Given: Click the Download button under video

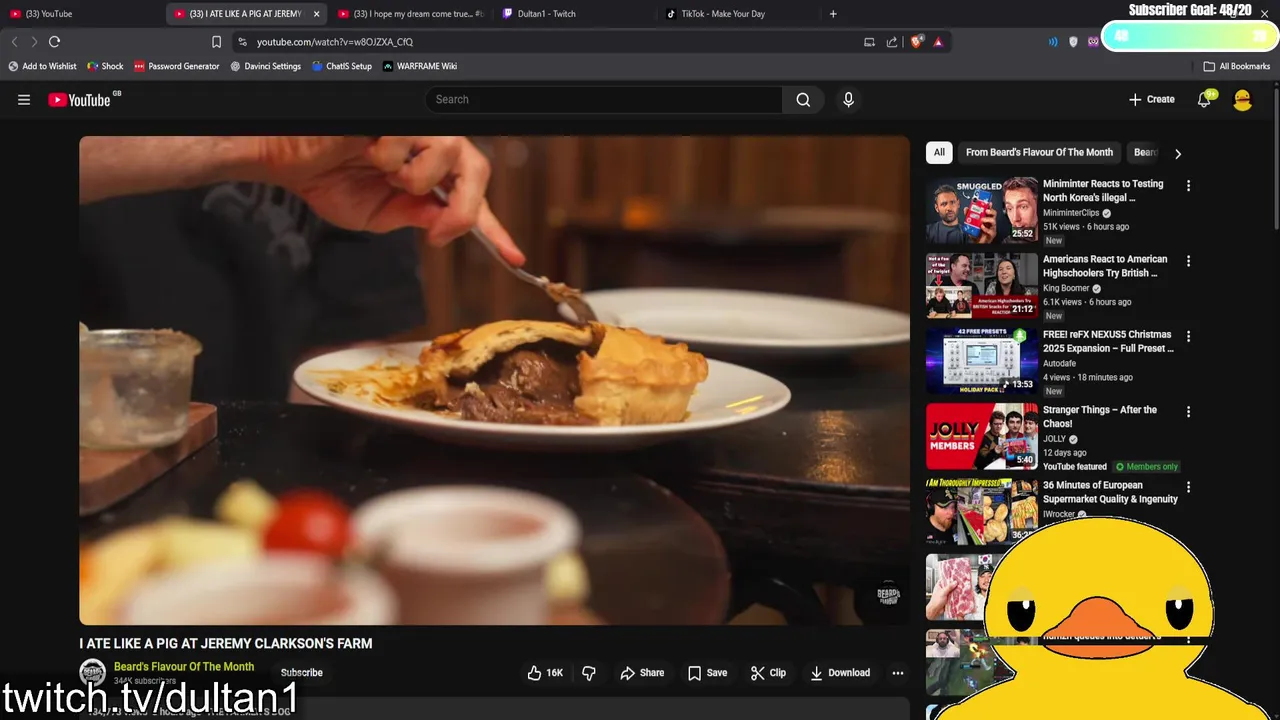Looking at the screenshot, I should coord(840,673).
